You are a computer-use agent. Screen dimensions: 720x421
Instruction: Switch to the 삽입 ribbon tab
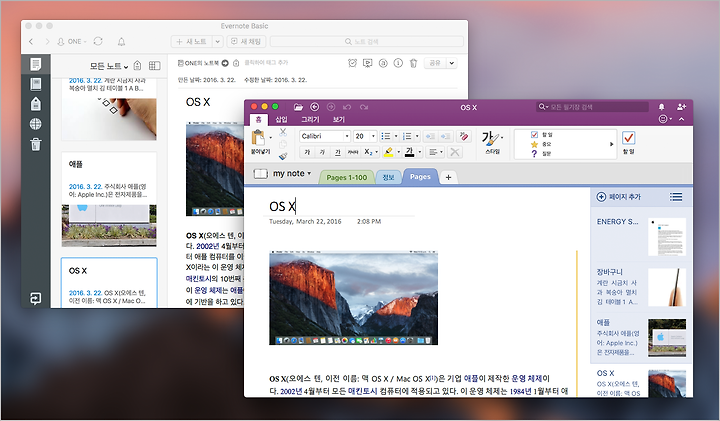click(x=281, y=119)
